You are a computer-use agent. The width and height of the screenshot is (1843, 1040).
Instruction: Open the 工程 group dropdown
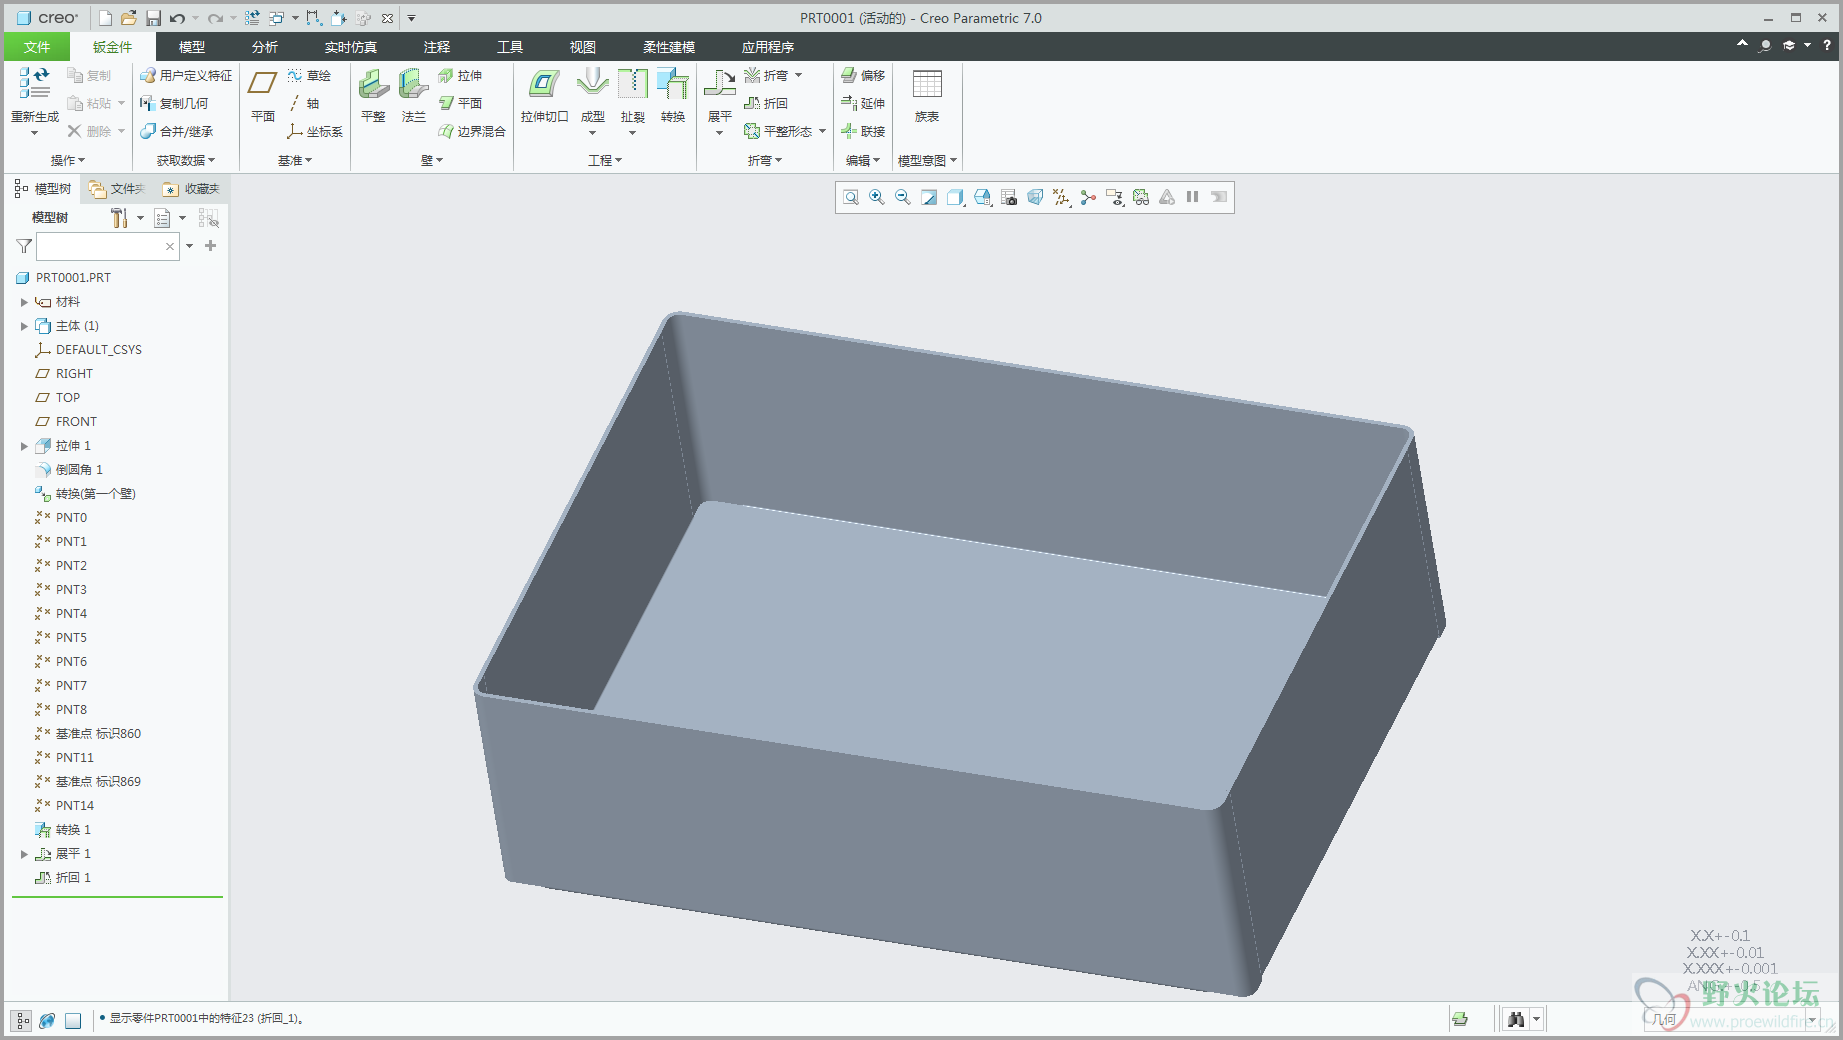605,160
